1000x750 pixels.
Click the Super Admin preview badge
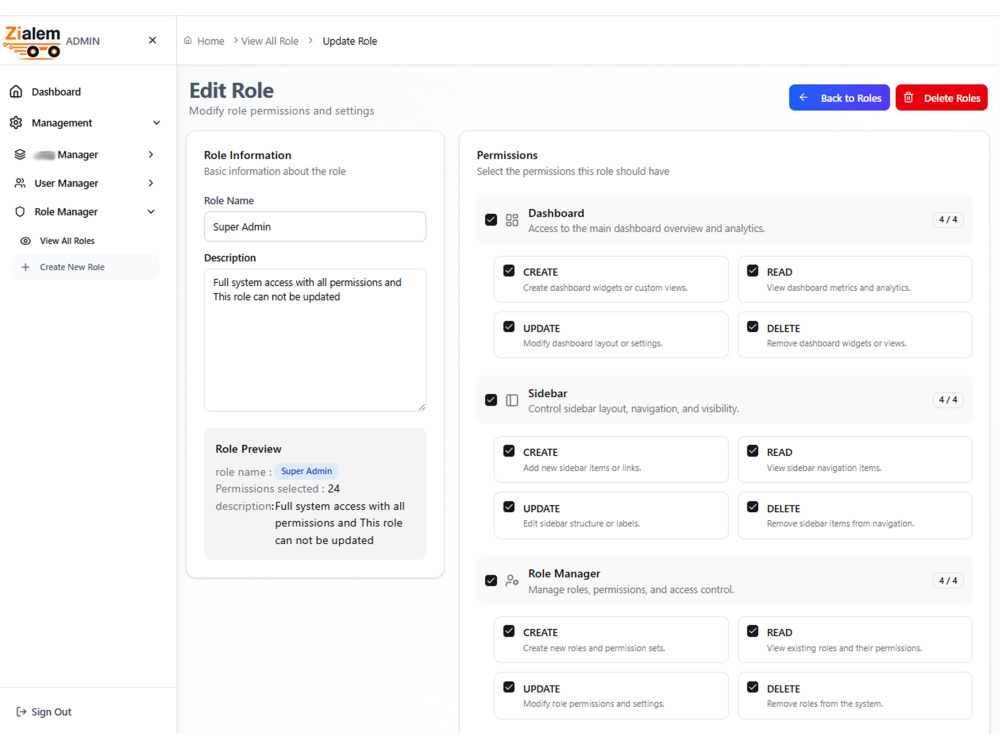307,471
